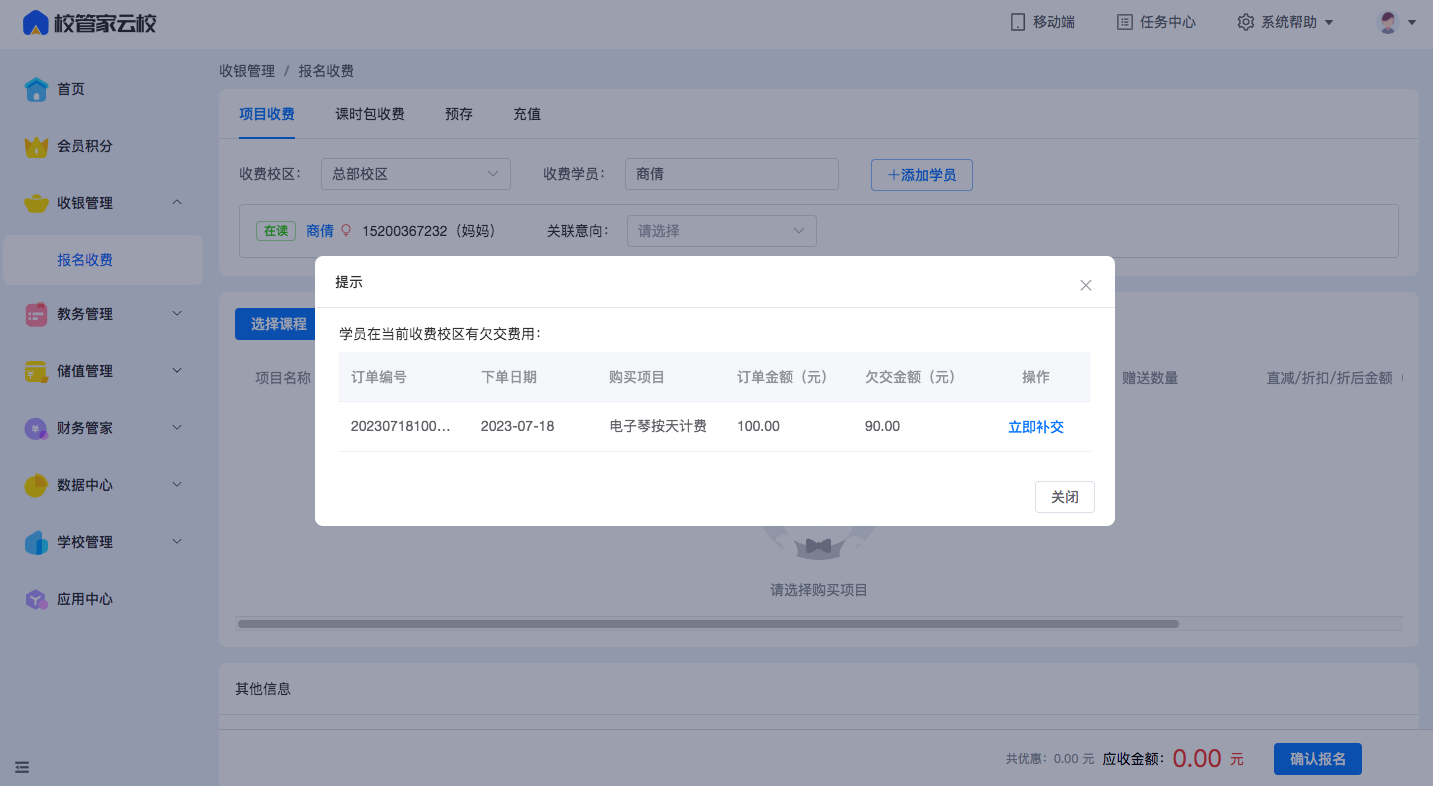Open 应用中心 app center icon

coord(36,599)
